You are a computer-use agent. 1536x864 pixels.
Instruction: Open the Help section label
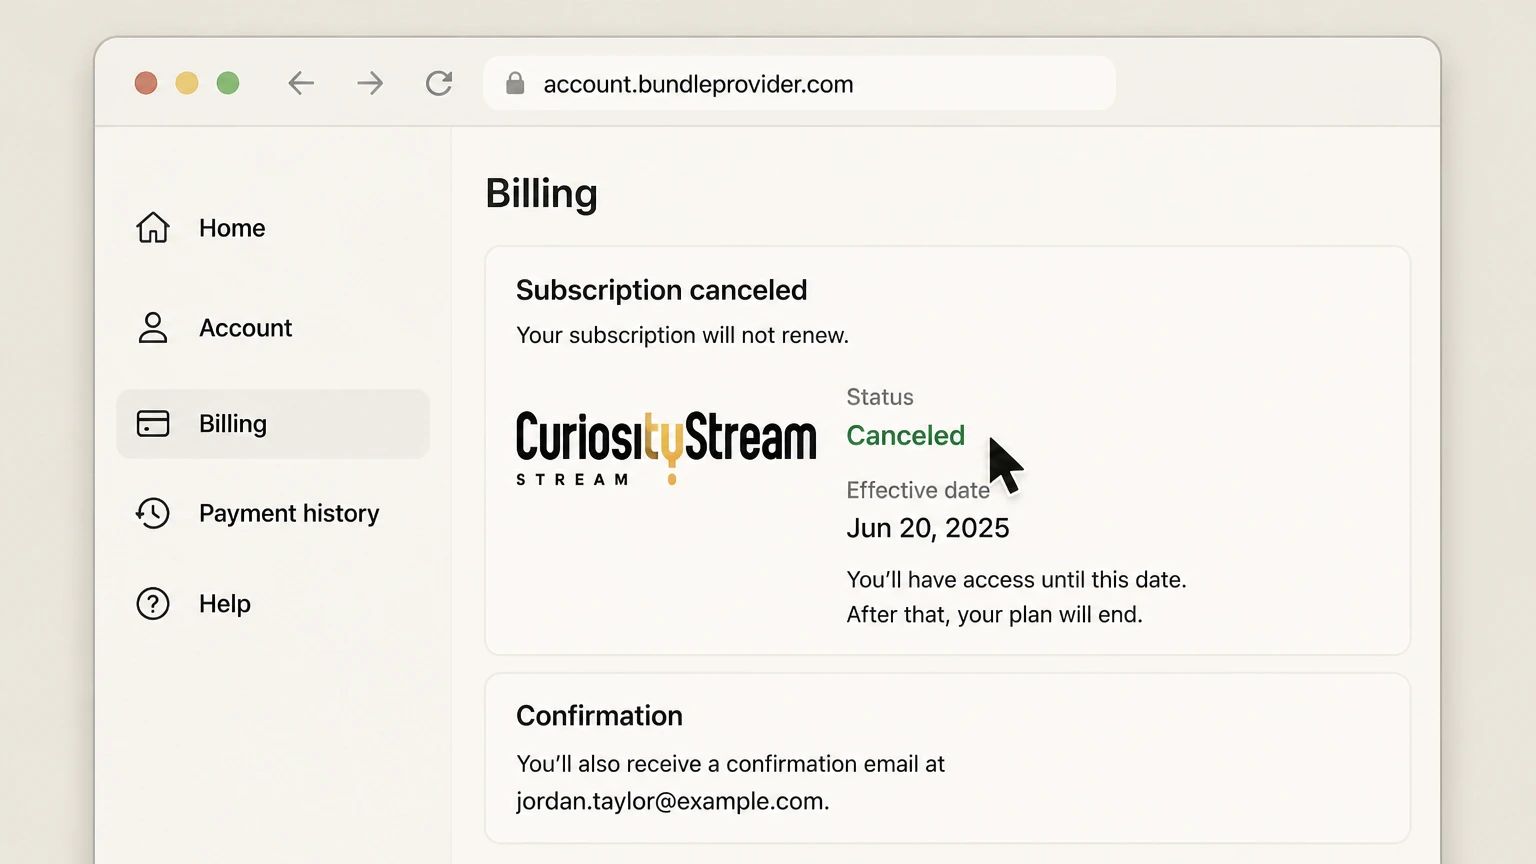(225, 604)
